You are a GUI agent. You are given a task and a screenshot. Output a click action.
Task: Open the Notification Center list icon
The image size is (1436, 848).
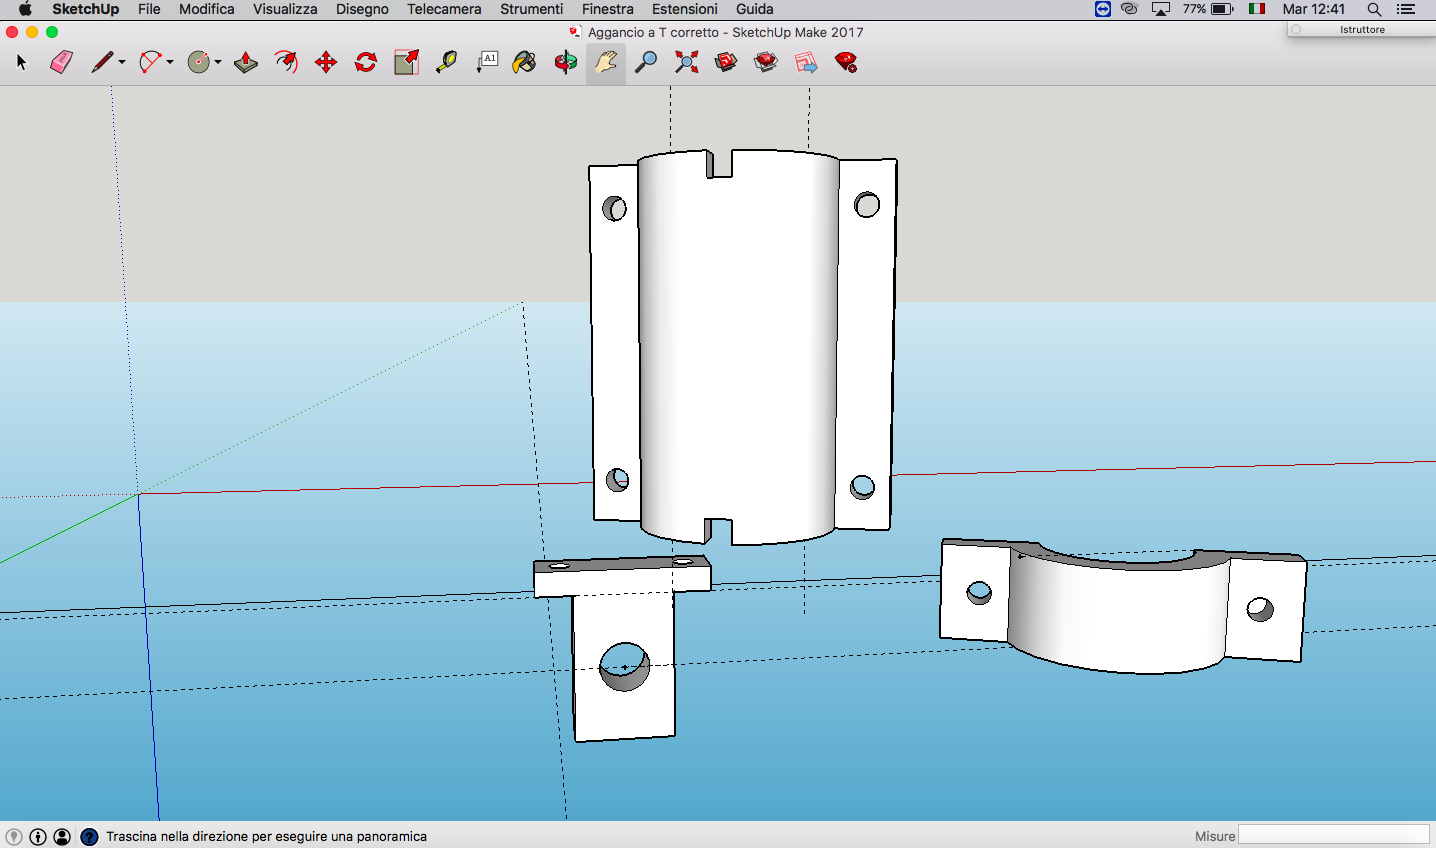[x=1406, y=9]
